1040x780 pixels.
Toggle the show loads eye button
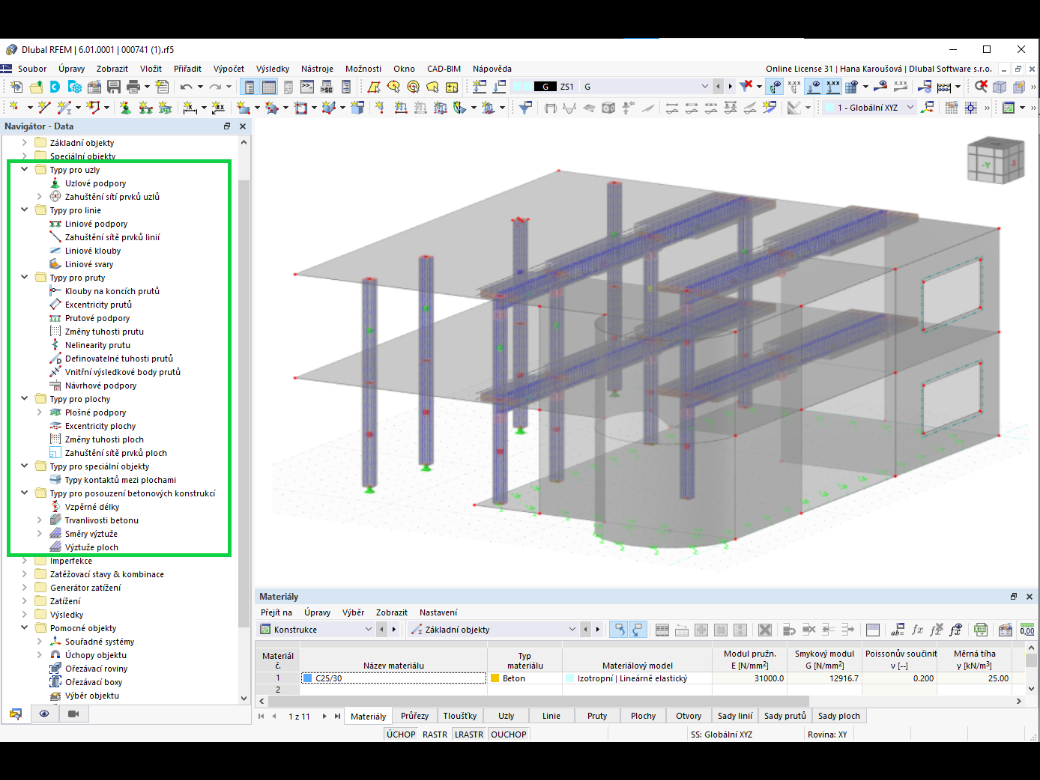click(x=813, y=86)
